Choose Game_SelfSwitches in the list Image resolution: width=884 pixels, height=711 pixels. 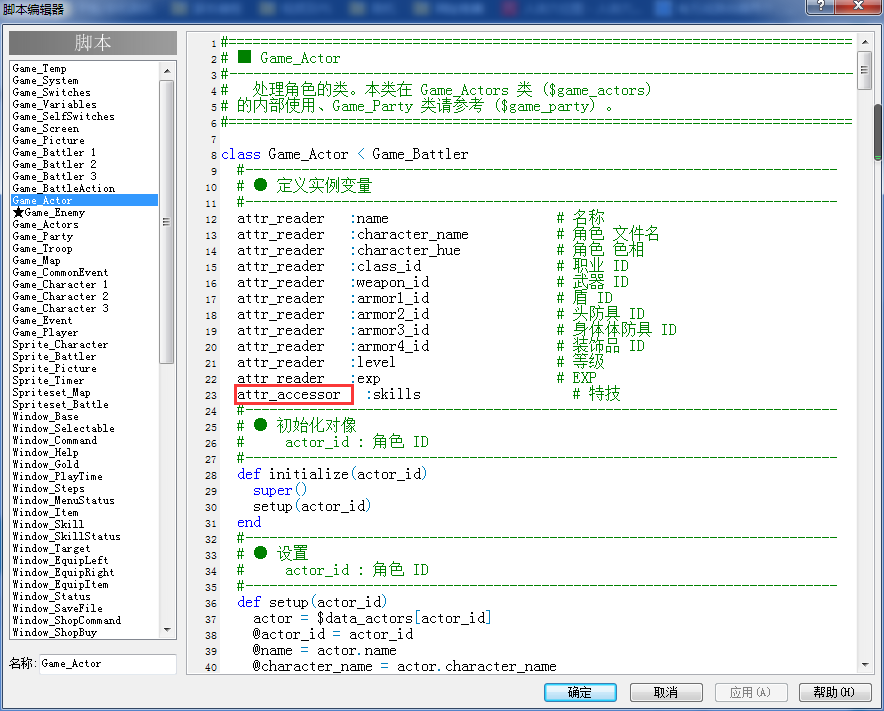pyautogui.click(x=63, y=117)
